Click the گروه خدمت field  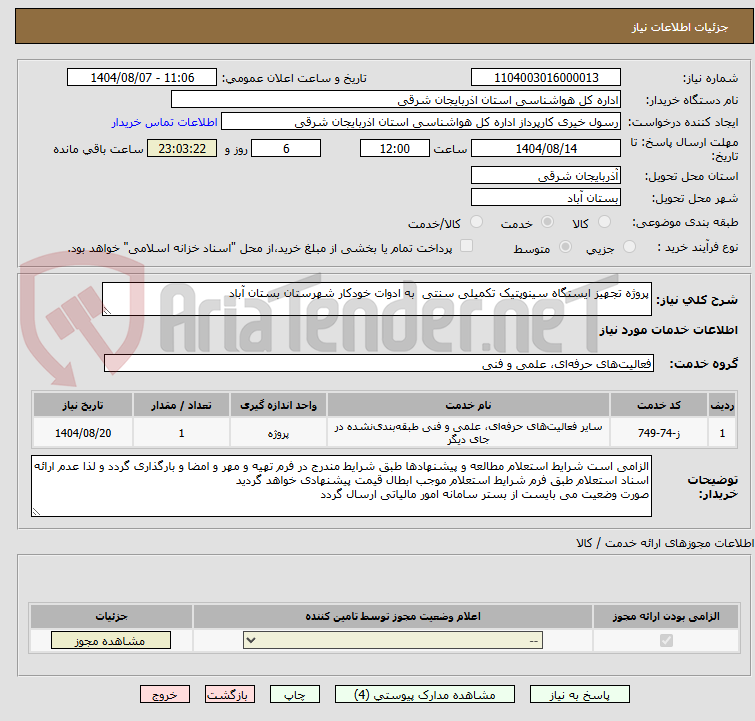(379, 363)
